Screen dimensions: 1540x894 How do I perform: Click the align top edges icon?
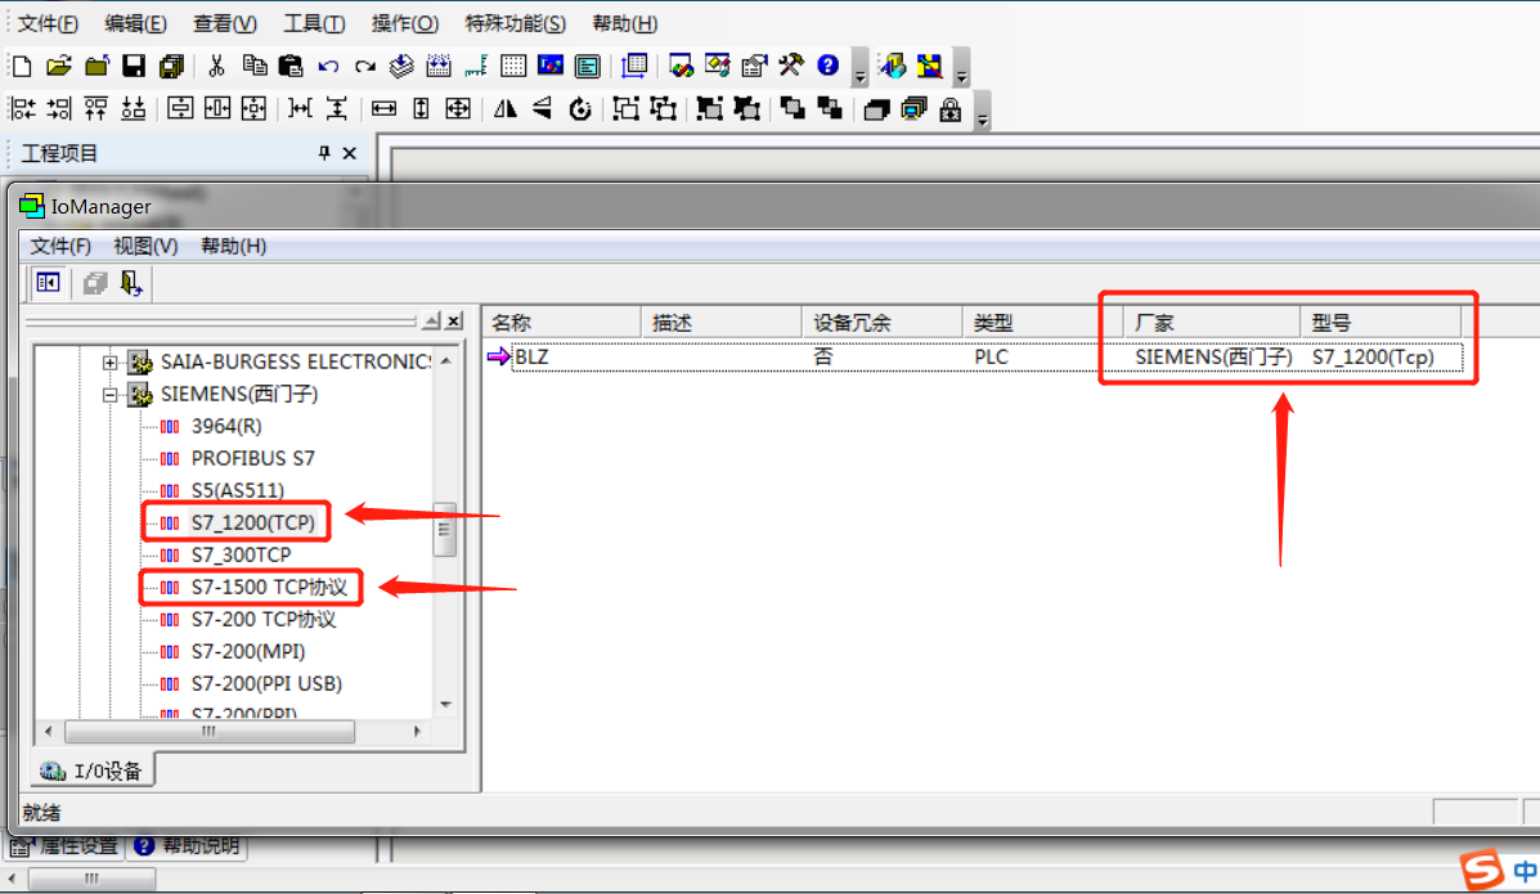[x=96, y=109]
